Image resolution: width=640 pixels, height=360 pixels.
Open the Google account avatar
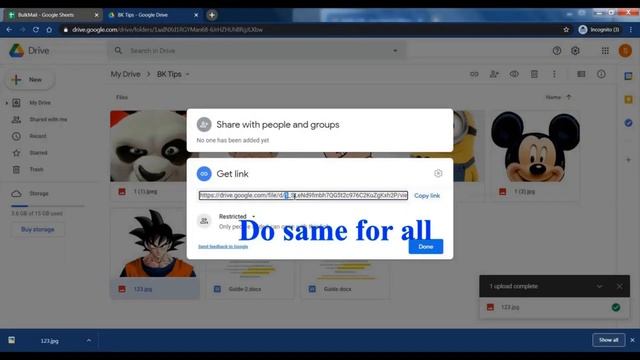coord(625,51)
